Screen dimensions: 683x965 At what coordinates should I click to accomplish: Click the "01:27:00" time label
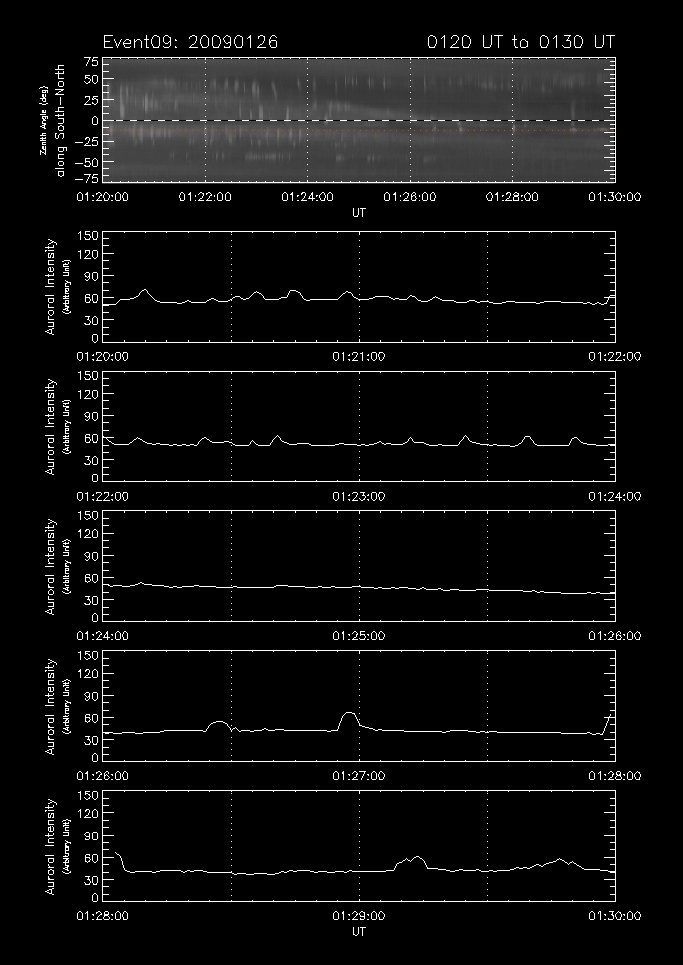(x=359, y=776)
